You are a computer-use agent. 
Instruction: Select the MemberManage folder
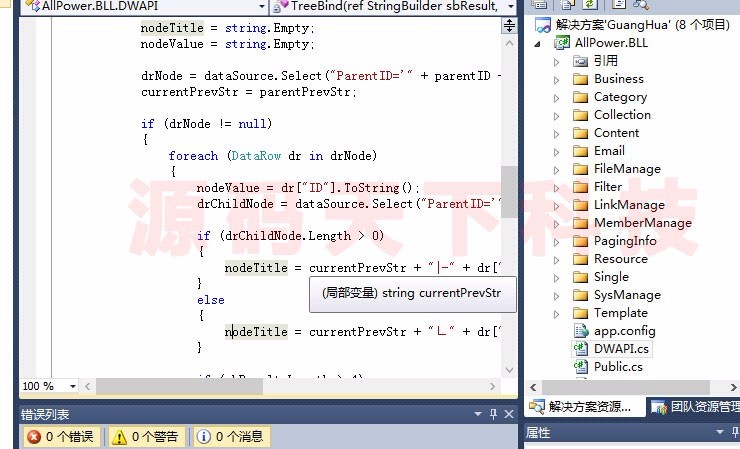(x=642, y=223)
